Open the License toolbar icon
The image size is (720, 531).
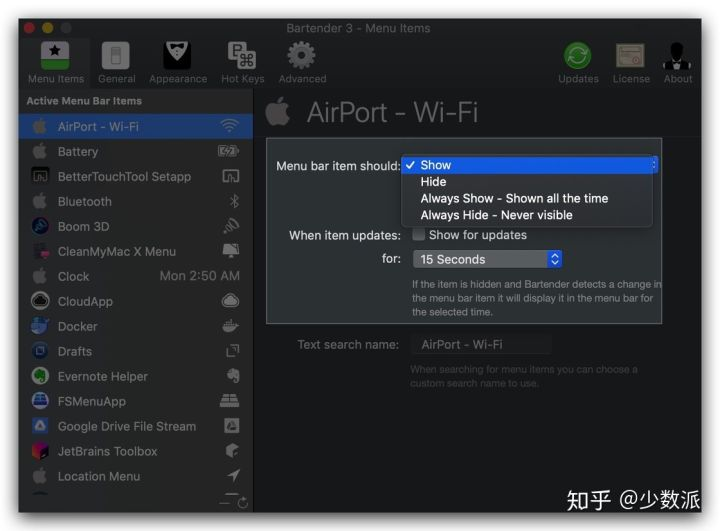[x=630, y=63]
